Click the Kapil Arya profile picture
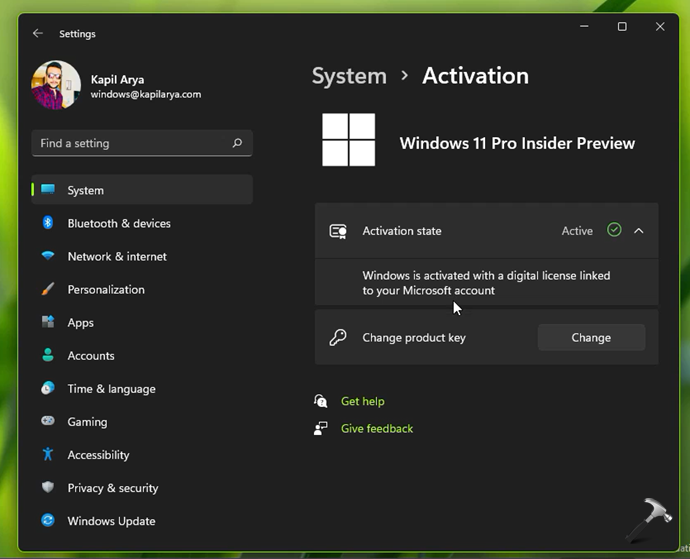 coord(56,86)
